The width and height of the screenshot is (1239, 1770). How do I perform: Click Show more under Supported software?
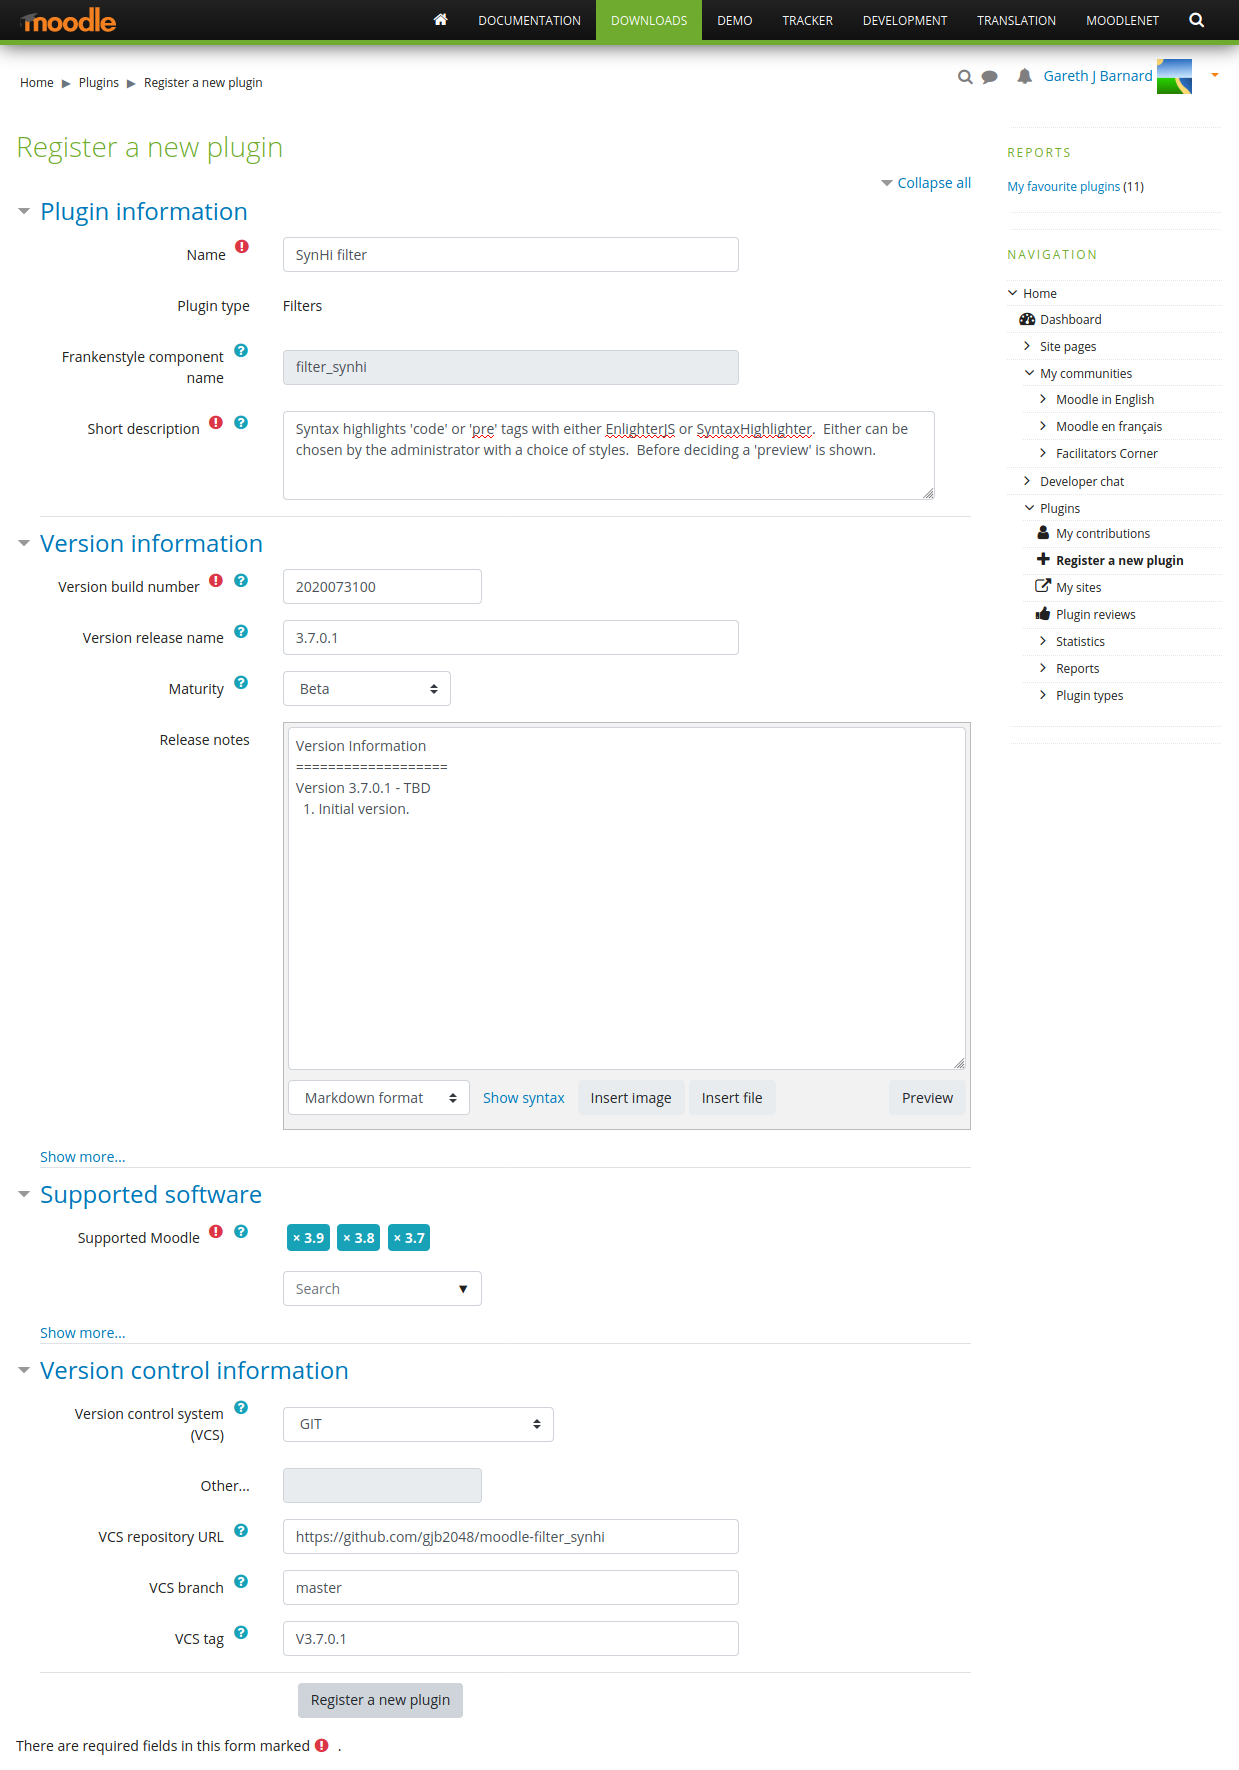[x=83, y=1333]
